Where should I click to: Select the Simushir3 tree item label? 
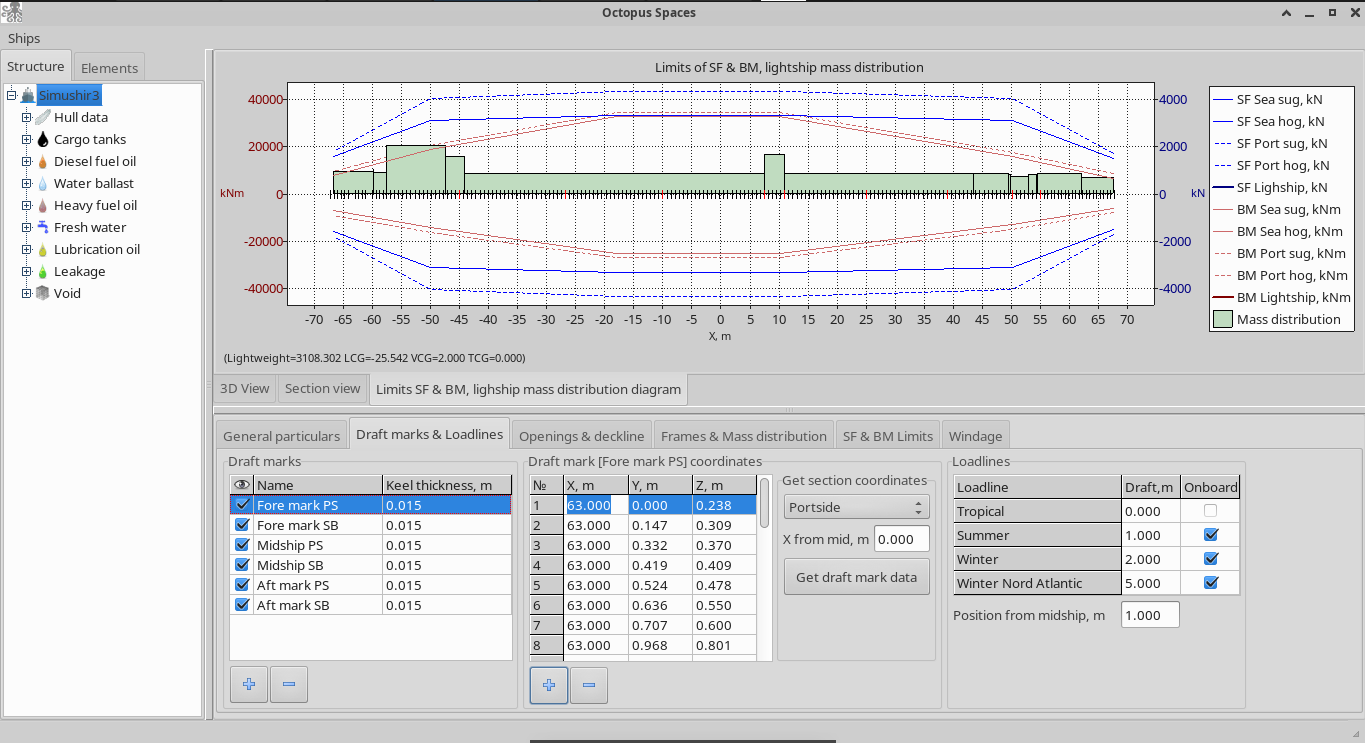point(69,96)
